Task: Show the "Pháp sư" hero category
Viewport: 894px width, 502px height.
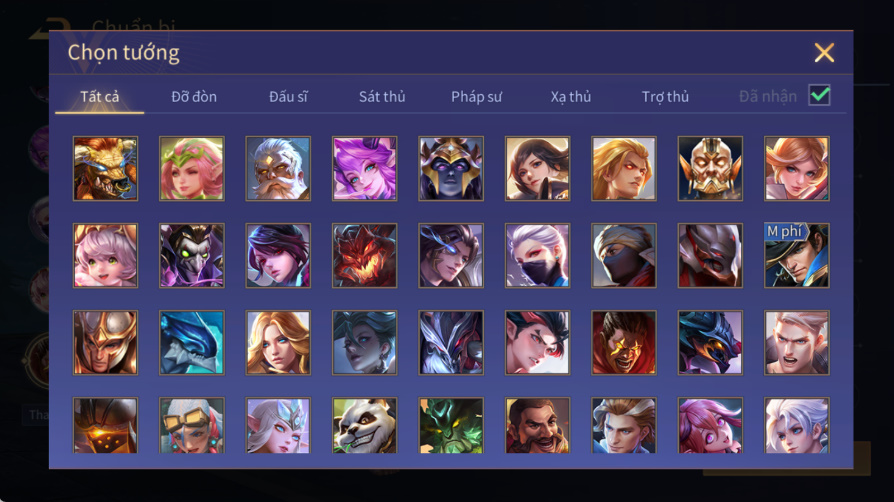Action: pyautogui.click(x=476, y=96)
